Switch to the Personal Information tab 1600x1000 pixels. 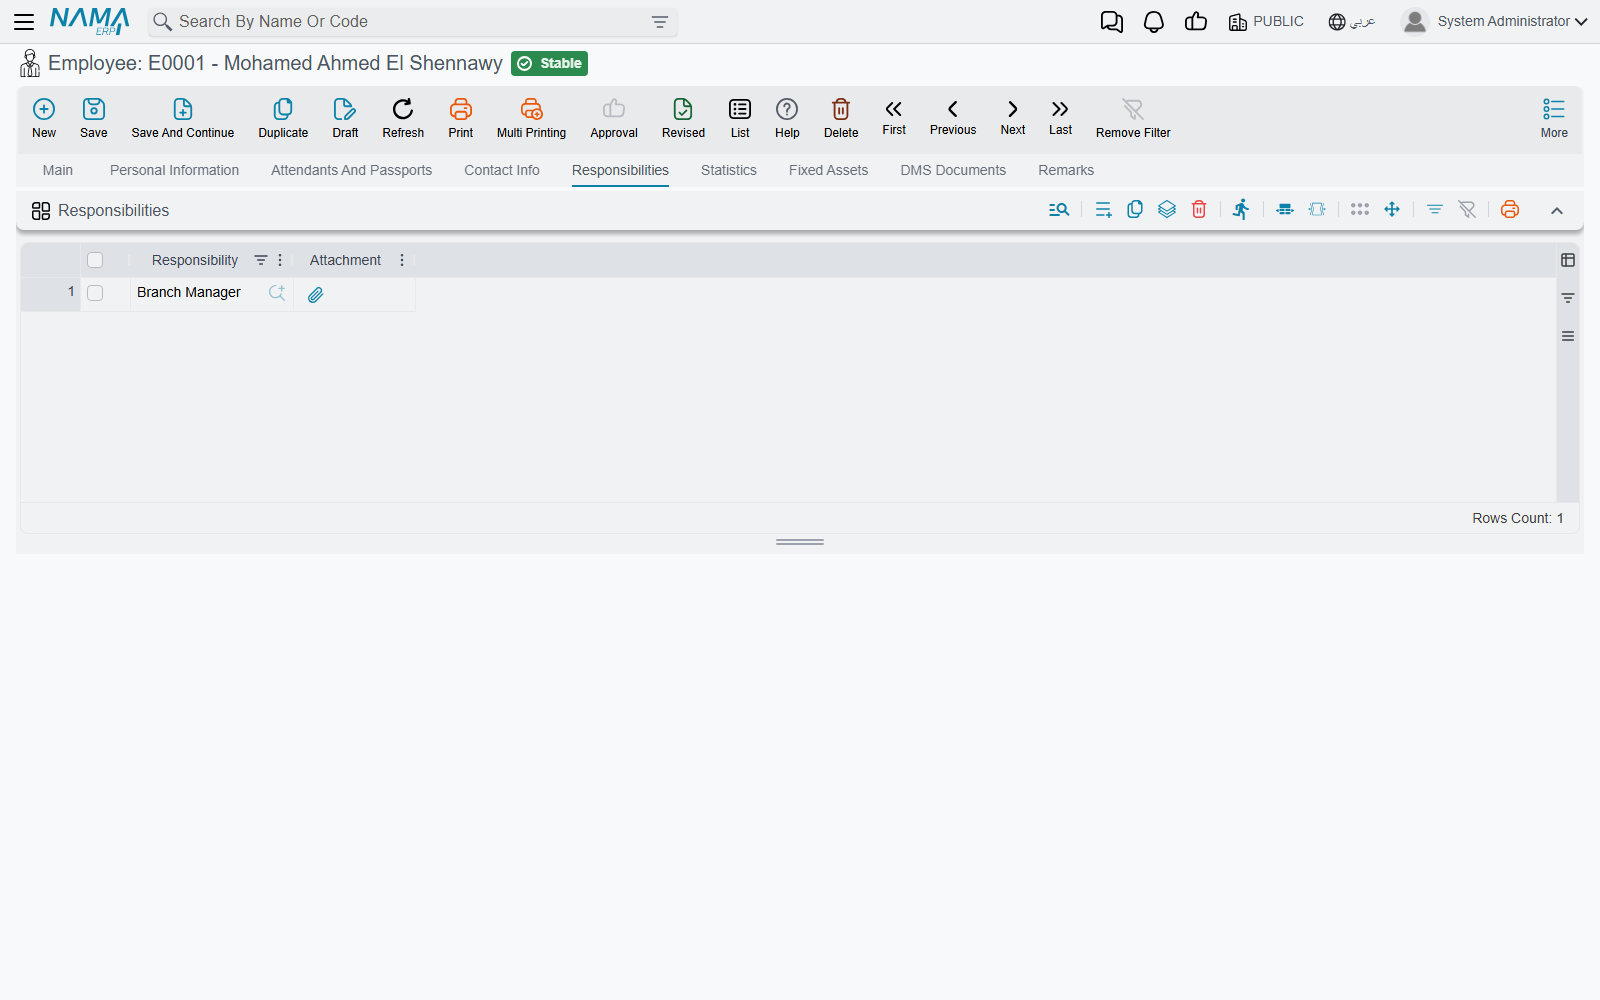(x=174, y=170)
